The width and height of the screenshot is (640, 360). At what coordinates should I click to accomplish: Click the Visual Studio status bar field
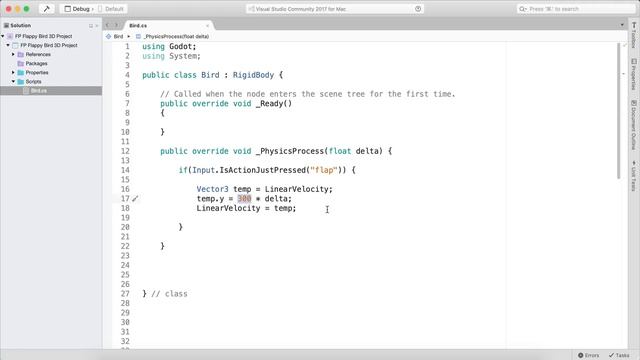coord(335,9)
